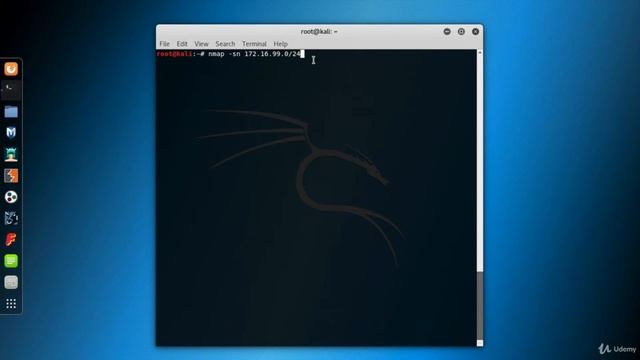Open Faraday red F icon in dock
Viewport: 640px width, 360px height.
[x=11, y=240]
